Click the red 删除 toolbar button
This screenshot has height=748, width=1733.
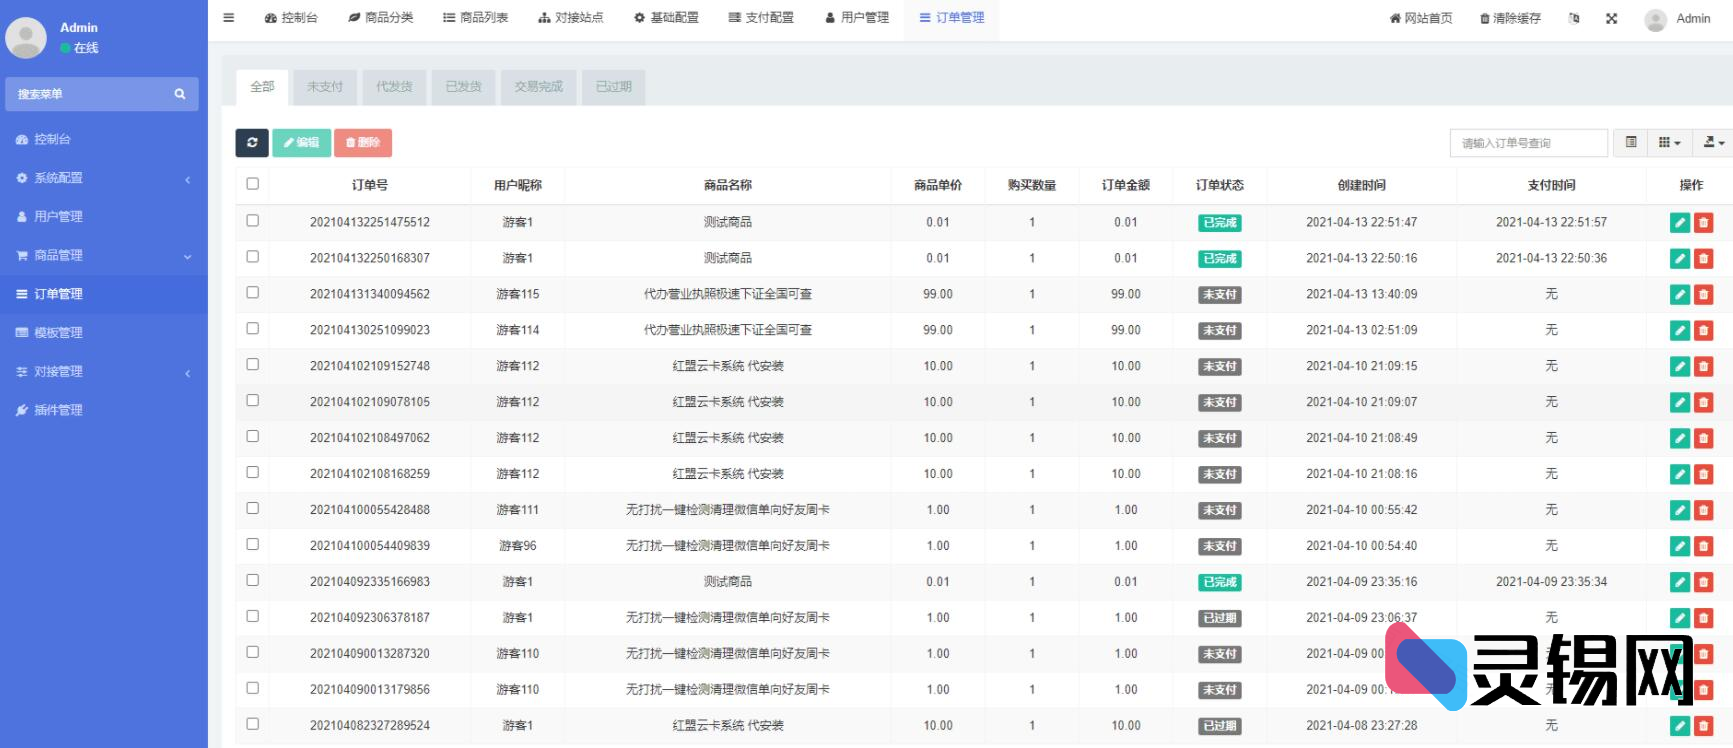click(363, 143)
